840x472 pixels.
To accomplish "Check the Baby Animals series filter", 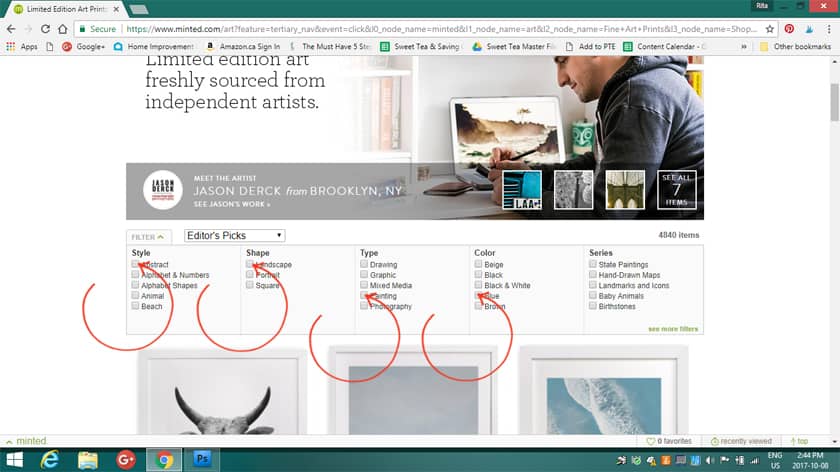I will (x=592, y=295).
